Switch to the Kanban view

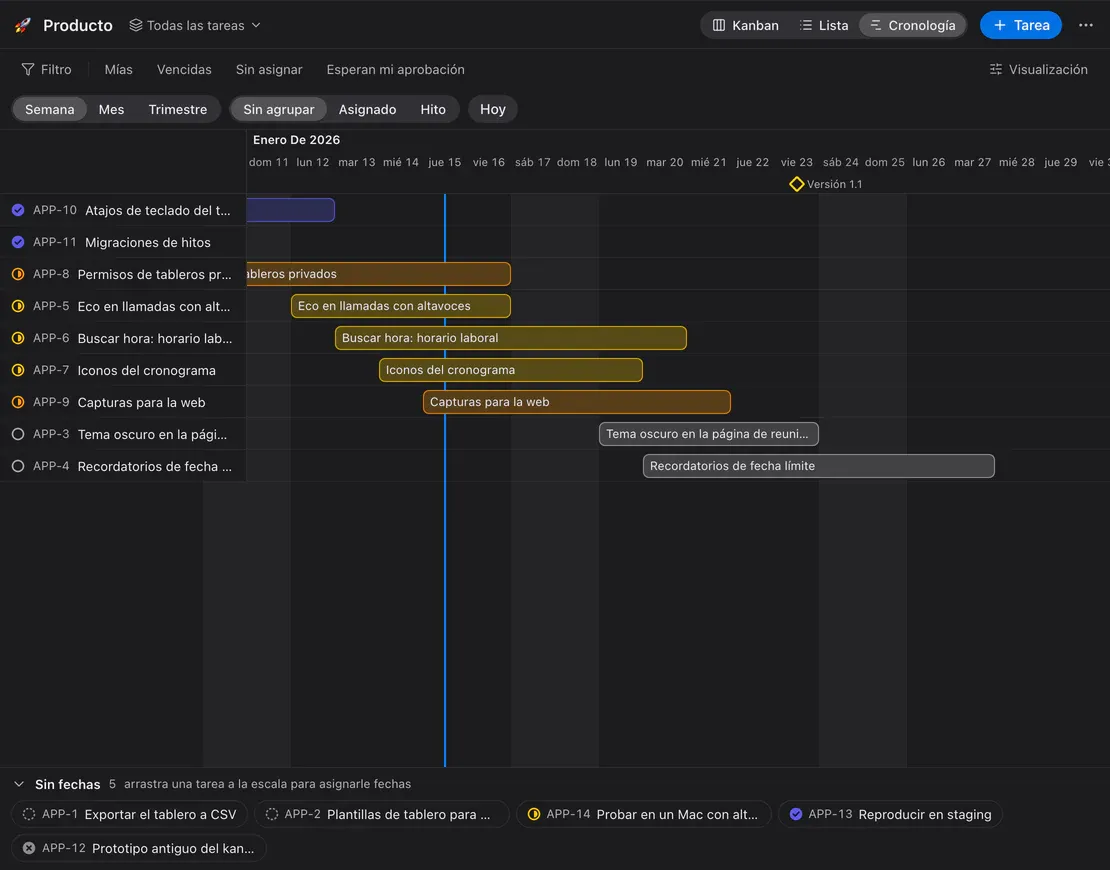tap(745, 25)
